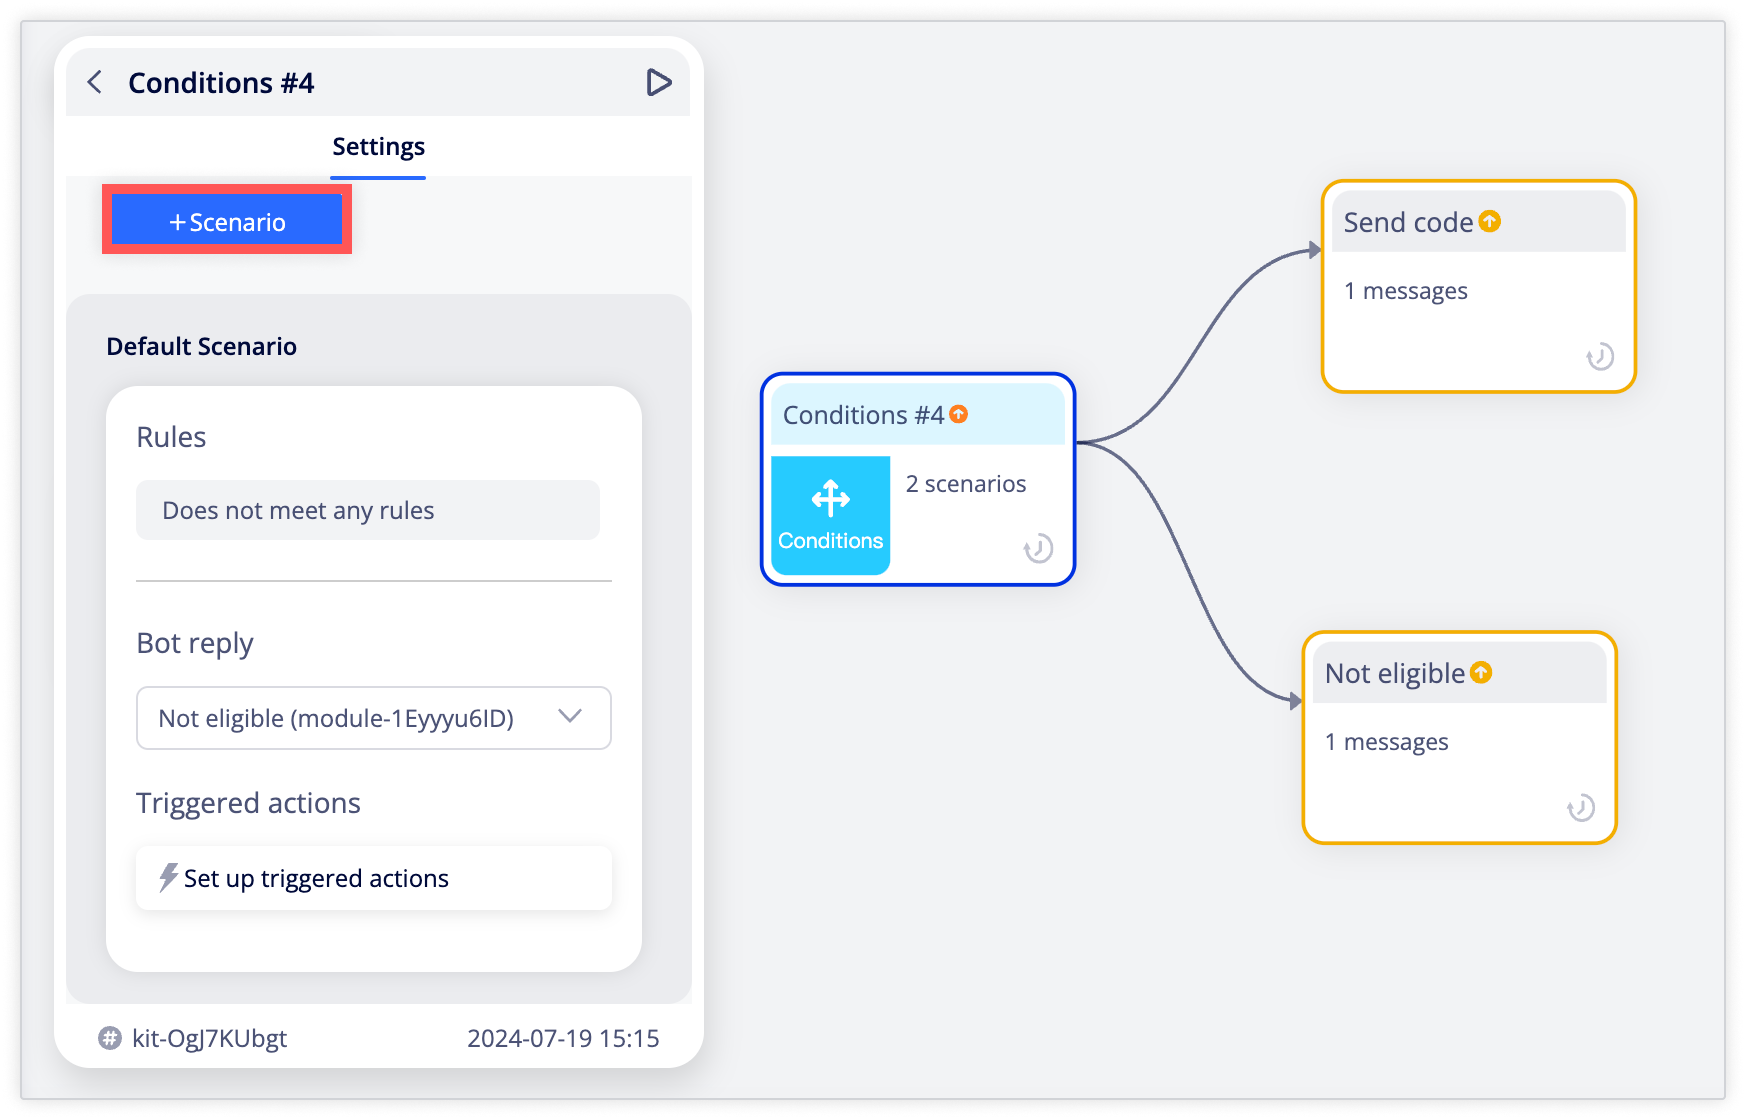Click Set up triggered actions
The height and width of the screenshot is (1120, 1746).
click(374, 878)
